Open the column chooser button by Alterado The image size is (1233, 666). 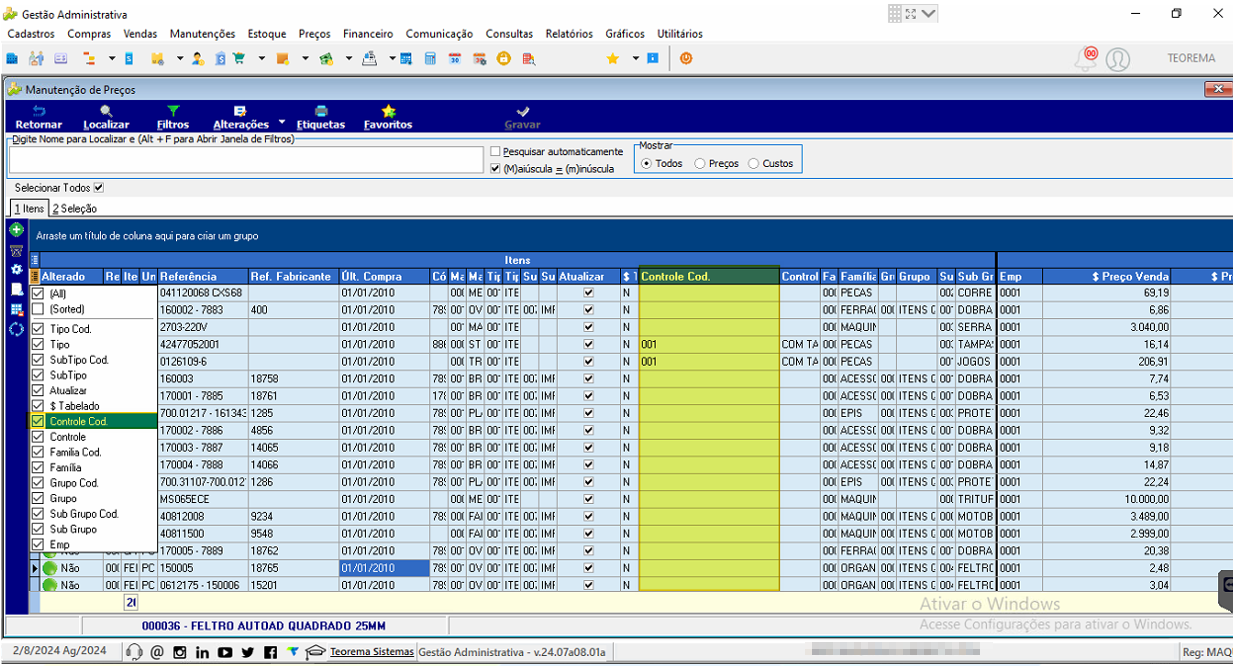(x=34, y=276)
